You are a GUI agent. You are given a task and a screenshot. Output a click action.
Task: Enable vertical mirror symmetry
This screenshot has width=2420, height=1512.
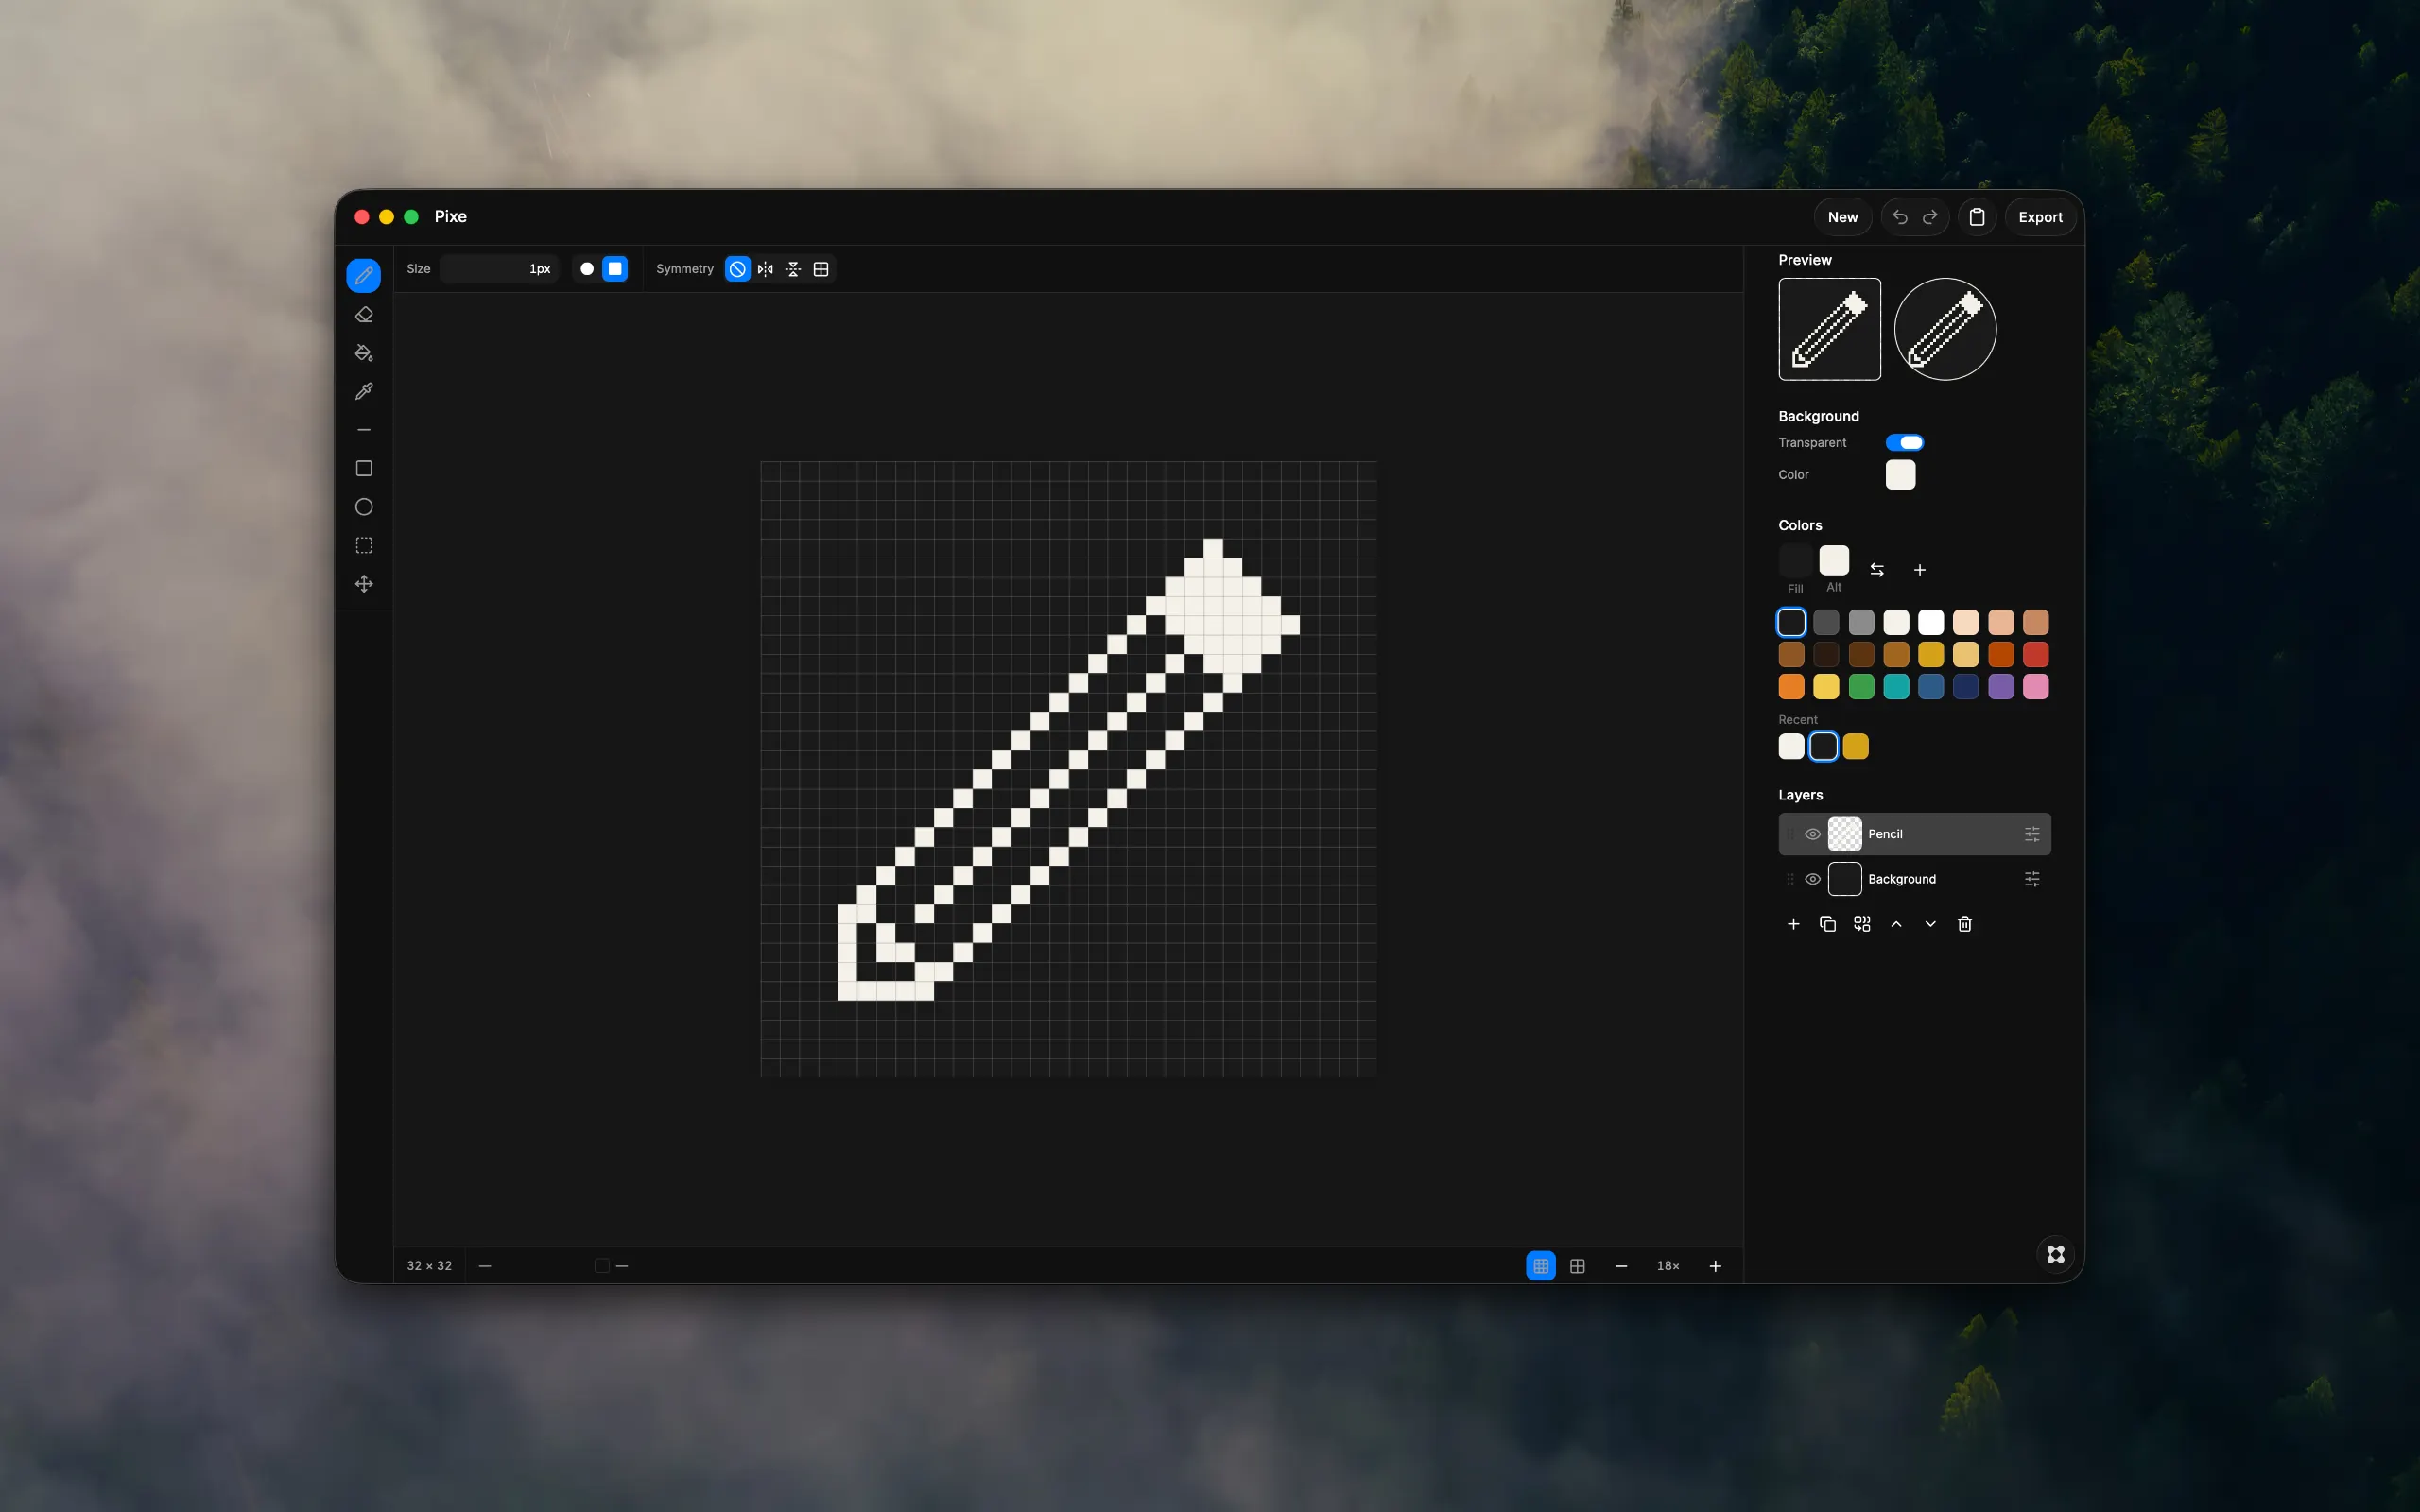click(x=793, y=269)
